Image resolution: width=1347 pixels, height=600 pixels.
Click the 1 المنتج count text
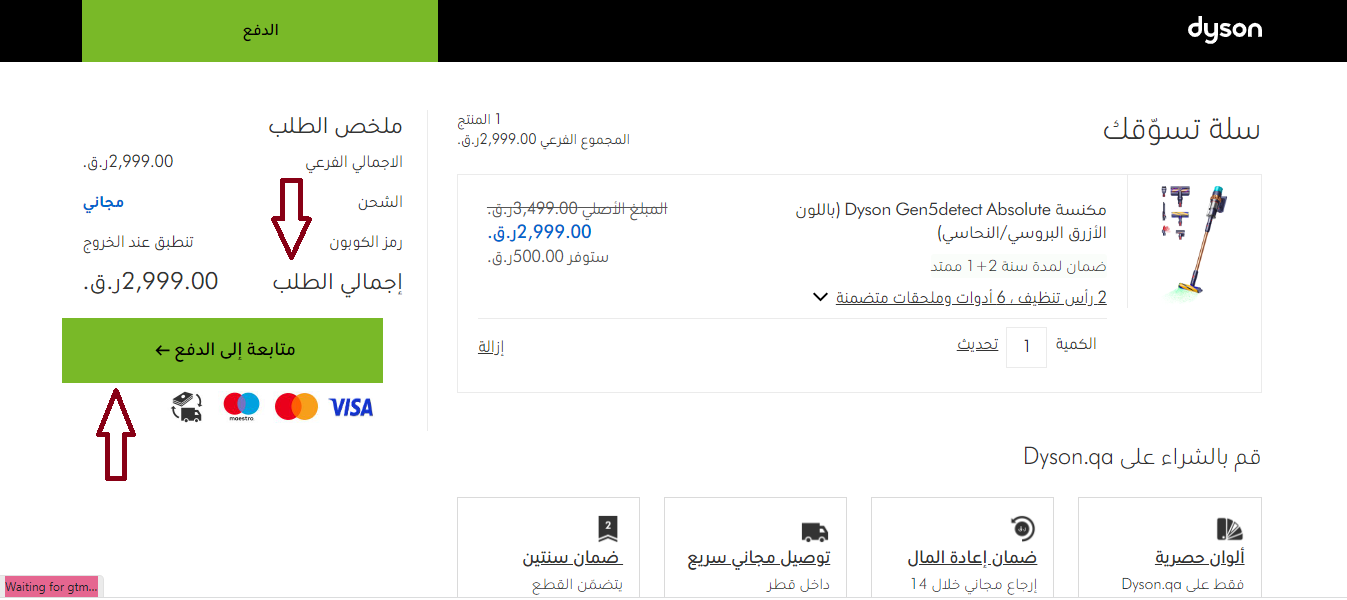pyautogui.click(x=478, y=120)
